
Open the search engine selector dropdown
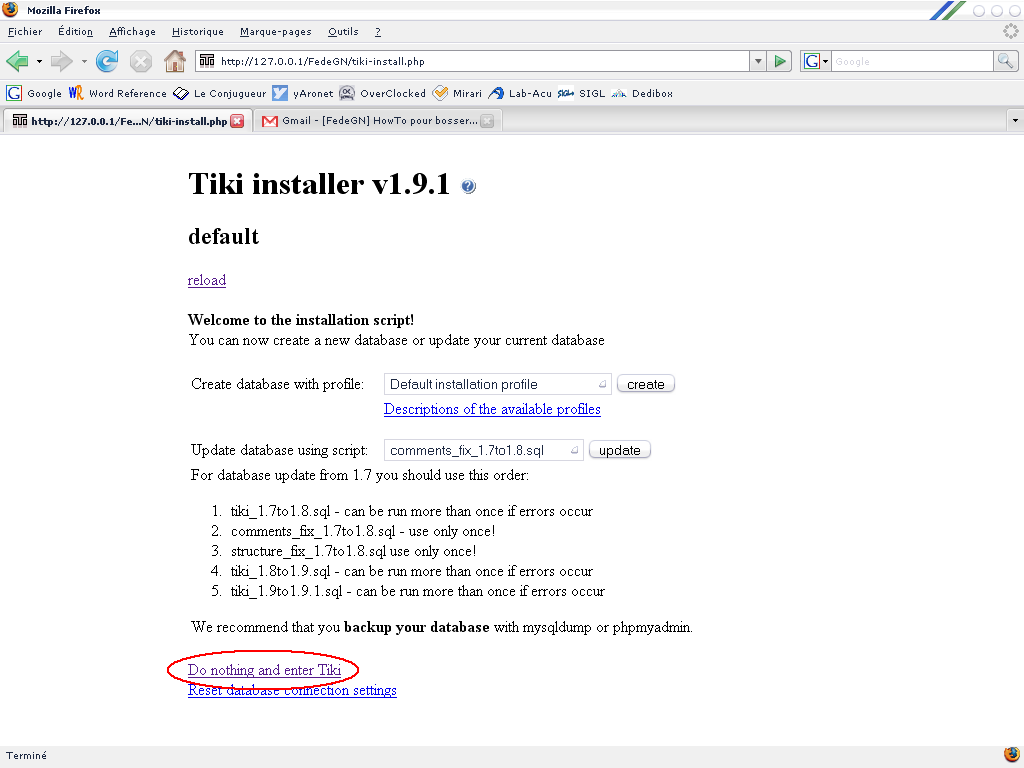814,61
